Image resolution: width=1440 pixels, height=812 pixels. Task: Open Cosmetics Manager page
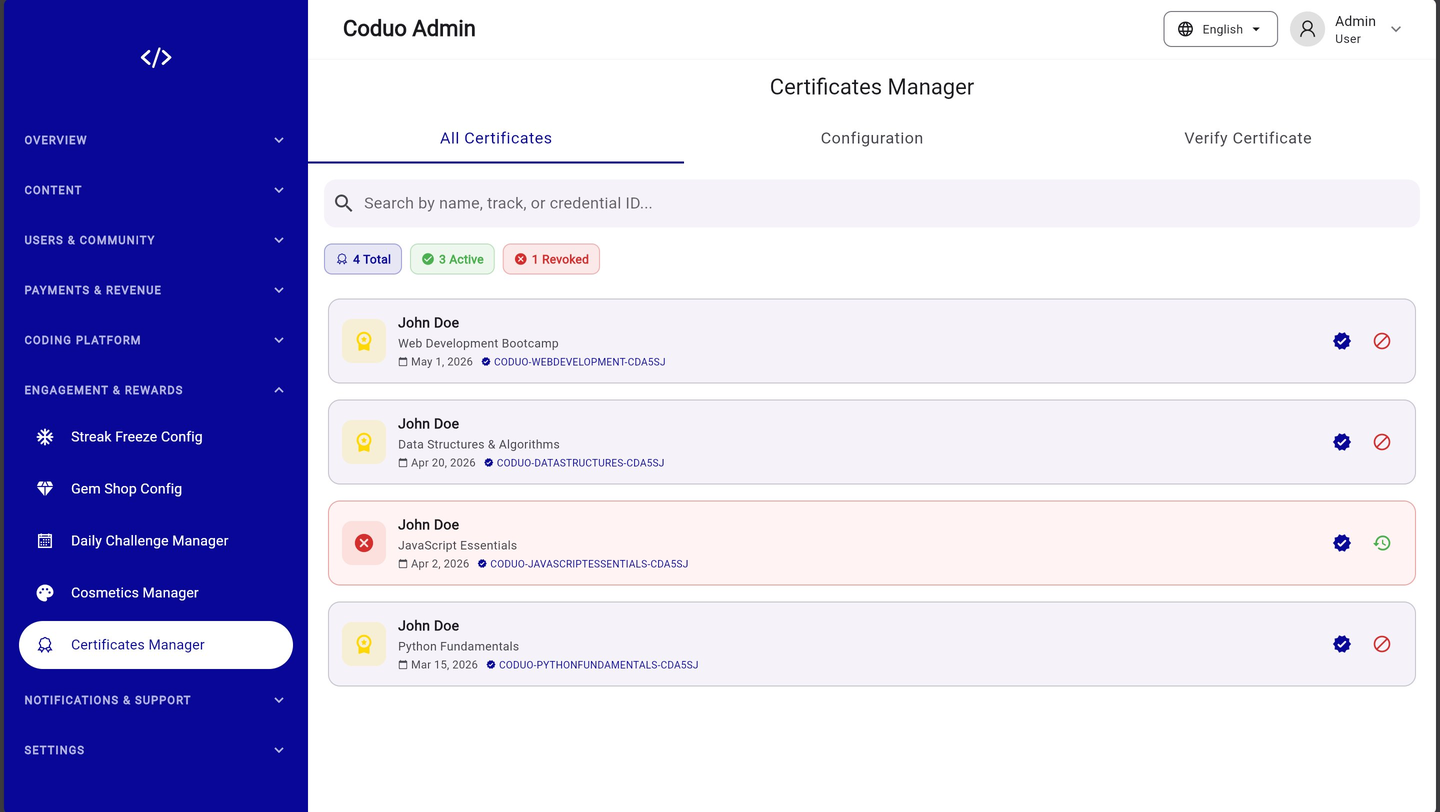[155, 593]
